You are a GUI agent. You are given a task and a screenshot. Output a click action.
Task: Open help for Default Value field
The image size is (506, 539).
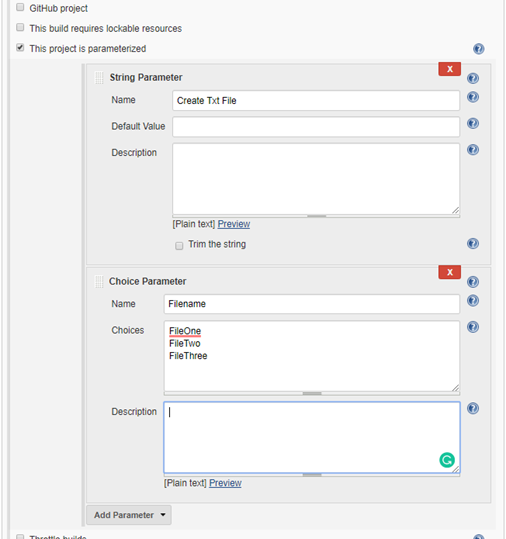tap(473, 123)
